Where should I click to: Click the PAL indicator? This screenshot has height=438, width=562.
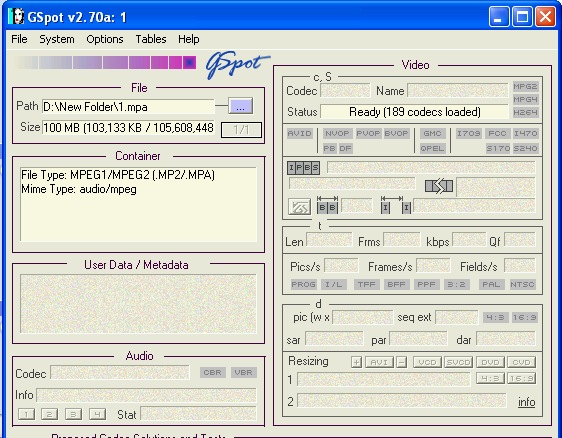click(x=491, y=285)
